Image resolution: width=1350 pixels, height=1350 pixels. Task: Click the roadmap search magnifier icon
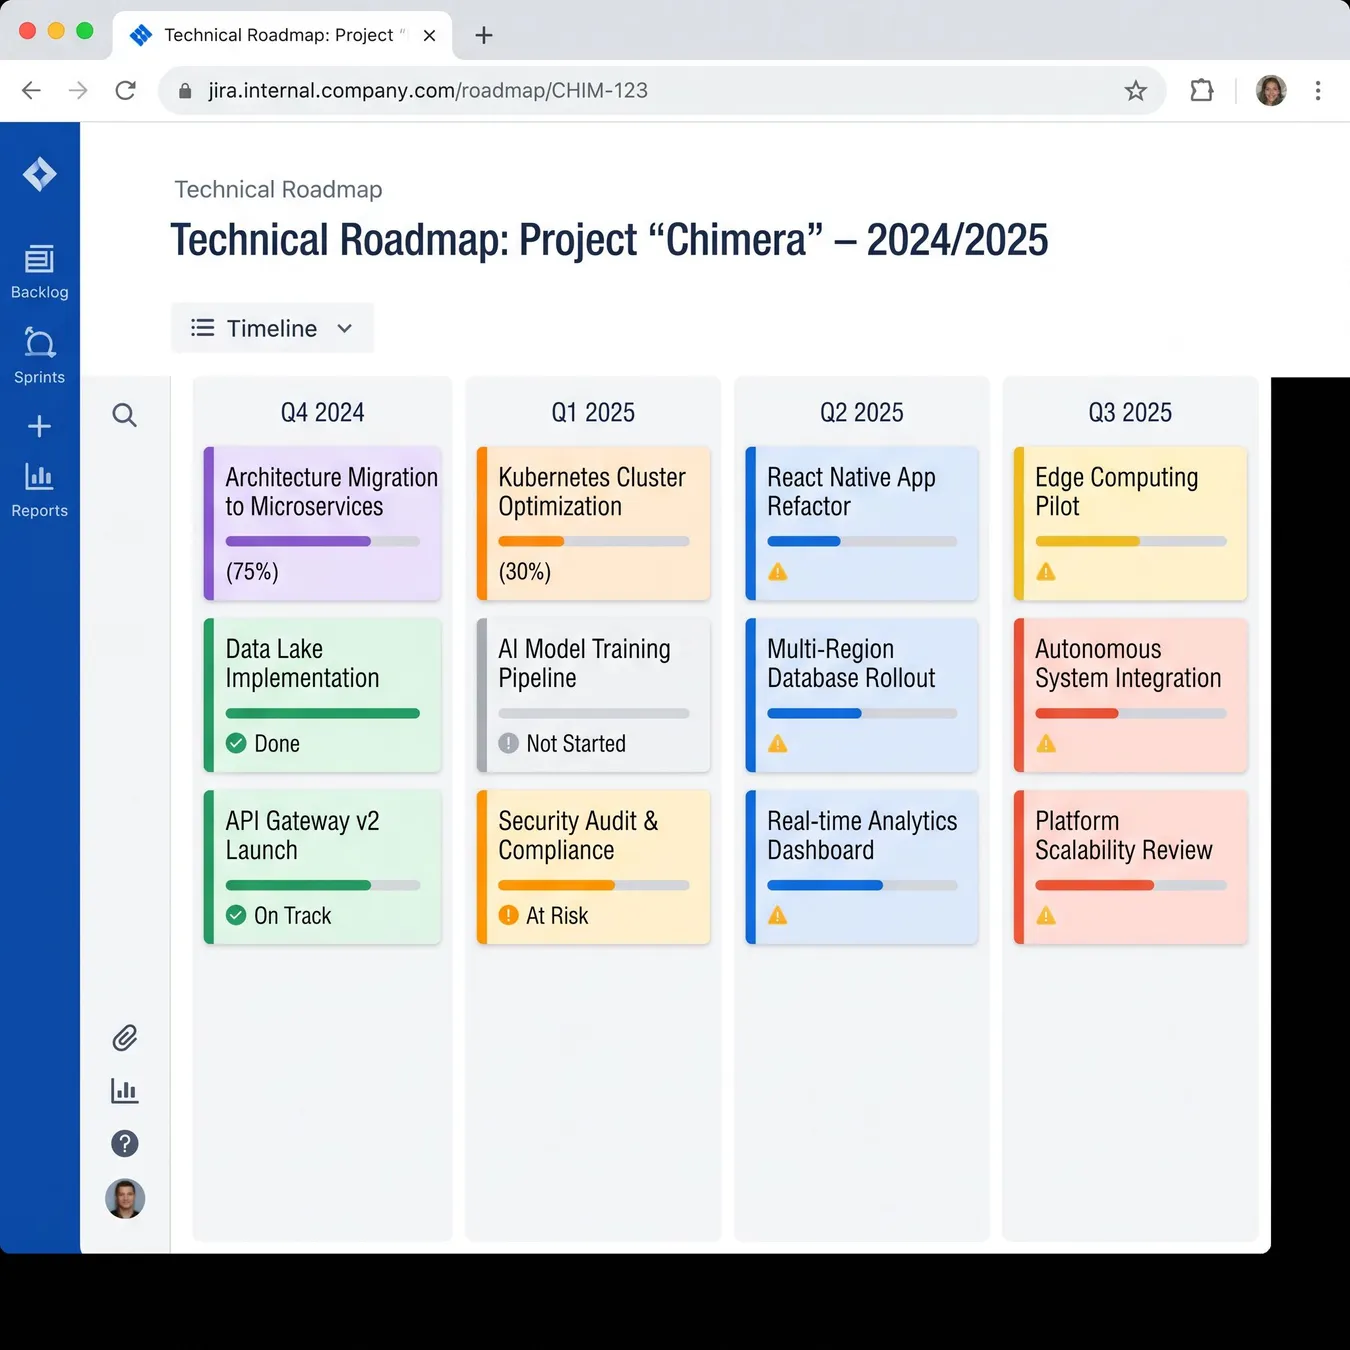[124, 415]
